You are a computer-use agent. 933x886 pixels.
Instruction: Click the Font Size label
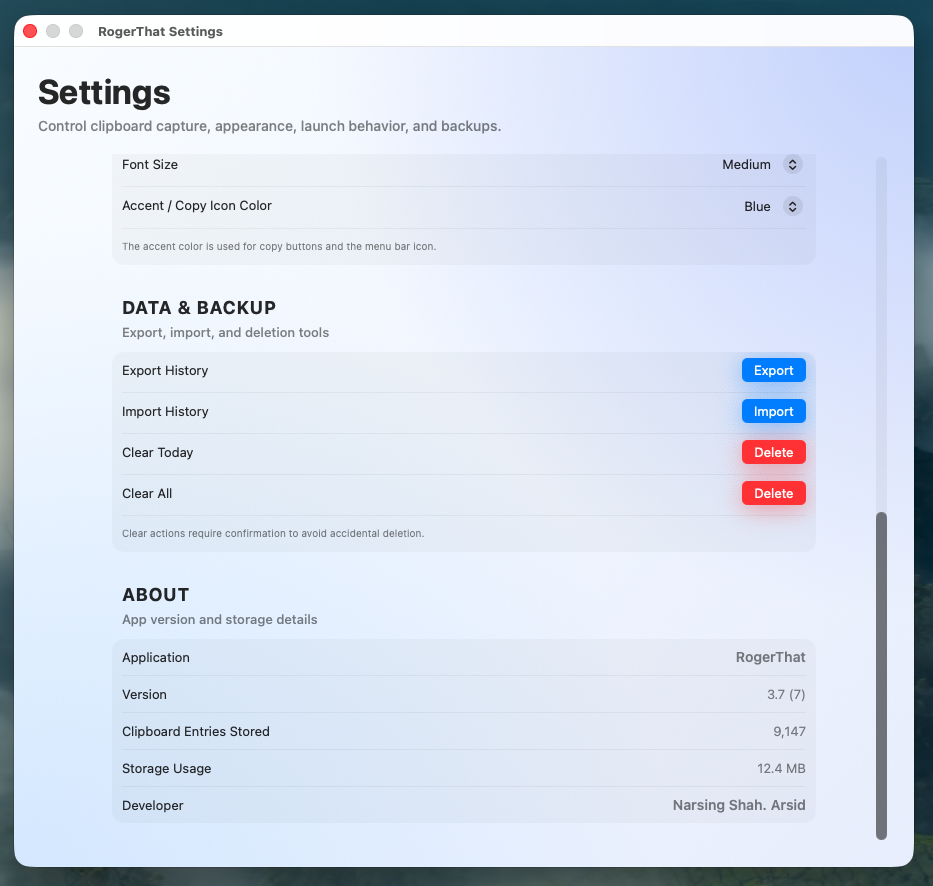150,165
